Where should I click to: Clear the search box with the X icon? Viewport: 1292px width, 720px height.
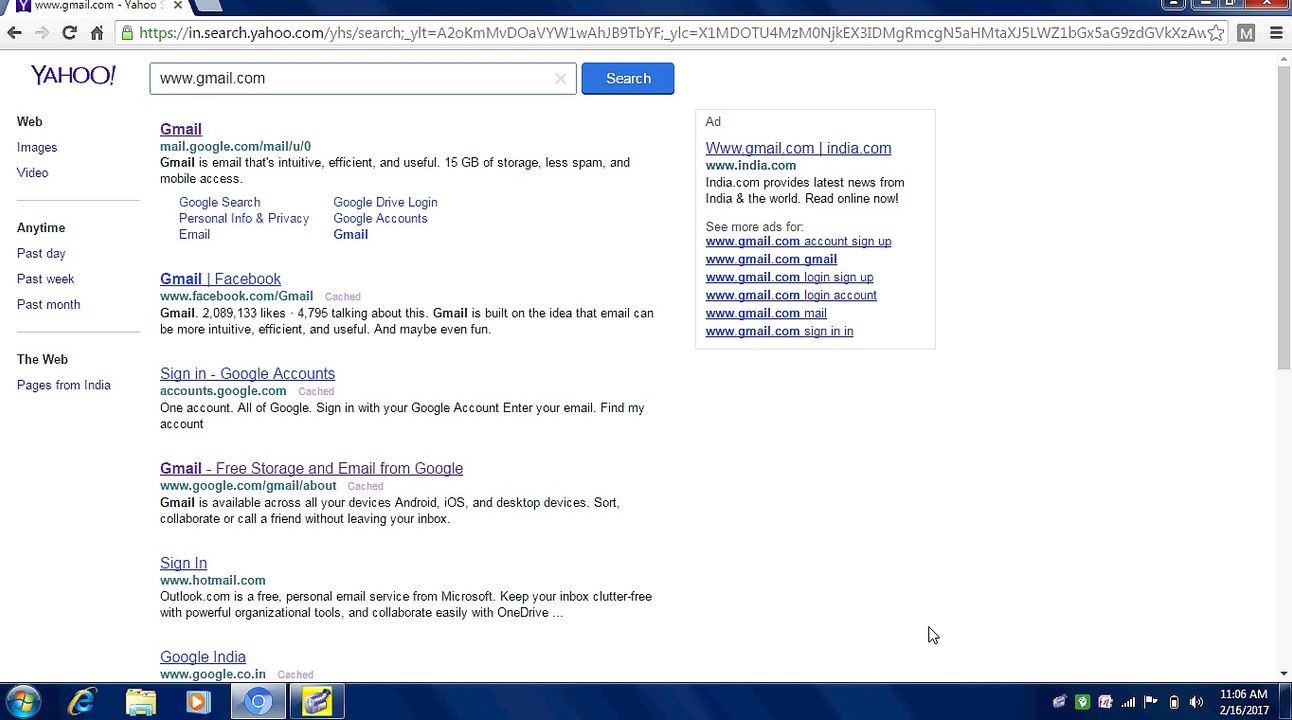(x=560, y=78)
